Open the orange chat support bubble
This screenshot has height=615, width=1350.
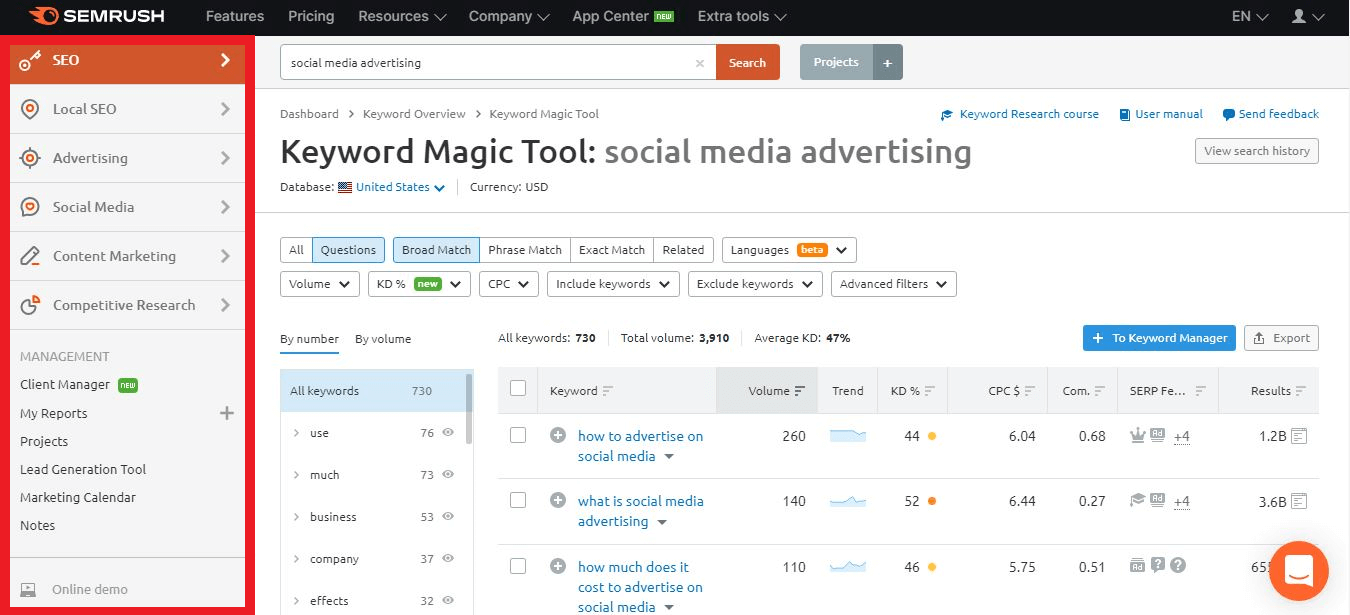pos(1298,571)
